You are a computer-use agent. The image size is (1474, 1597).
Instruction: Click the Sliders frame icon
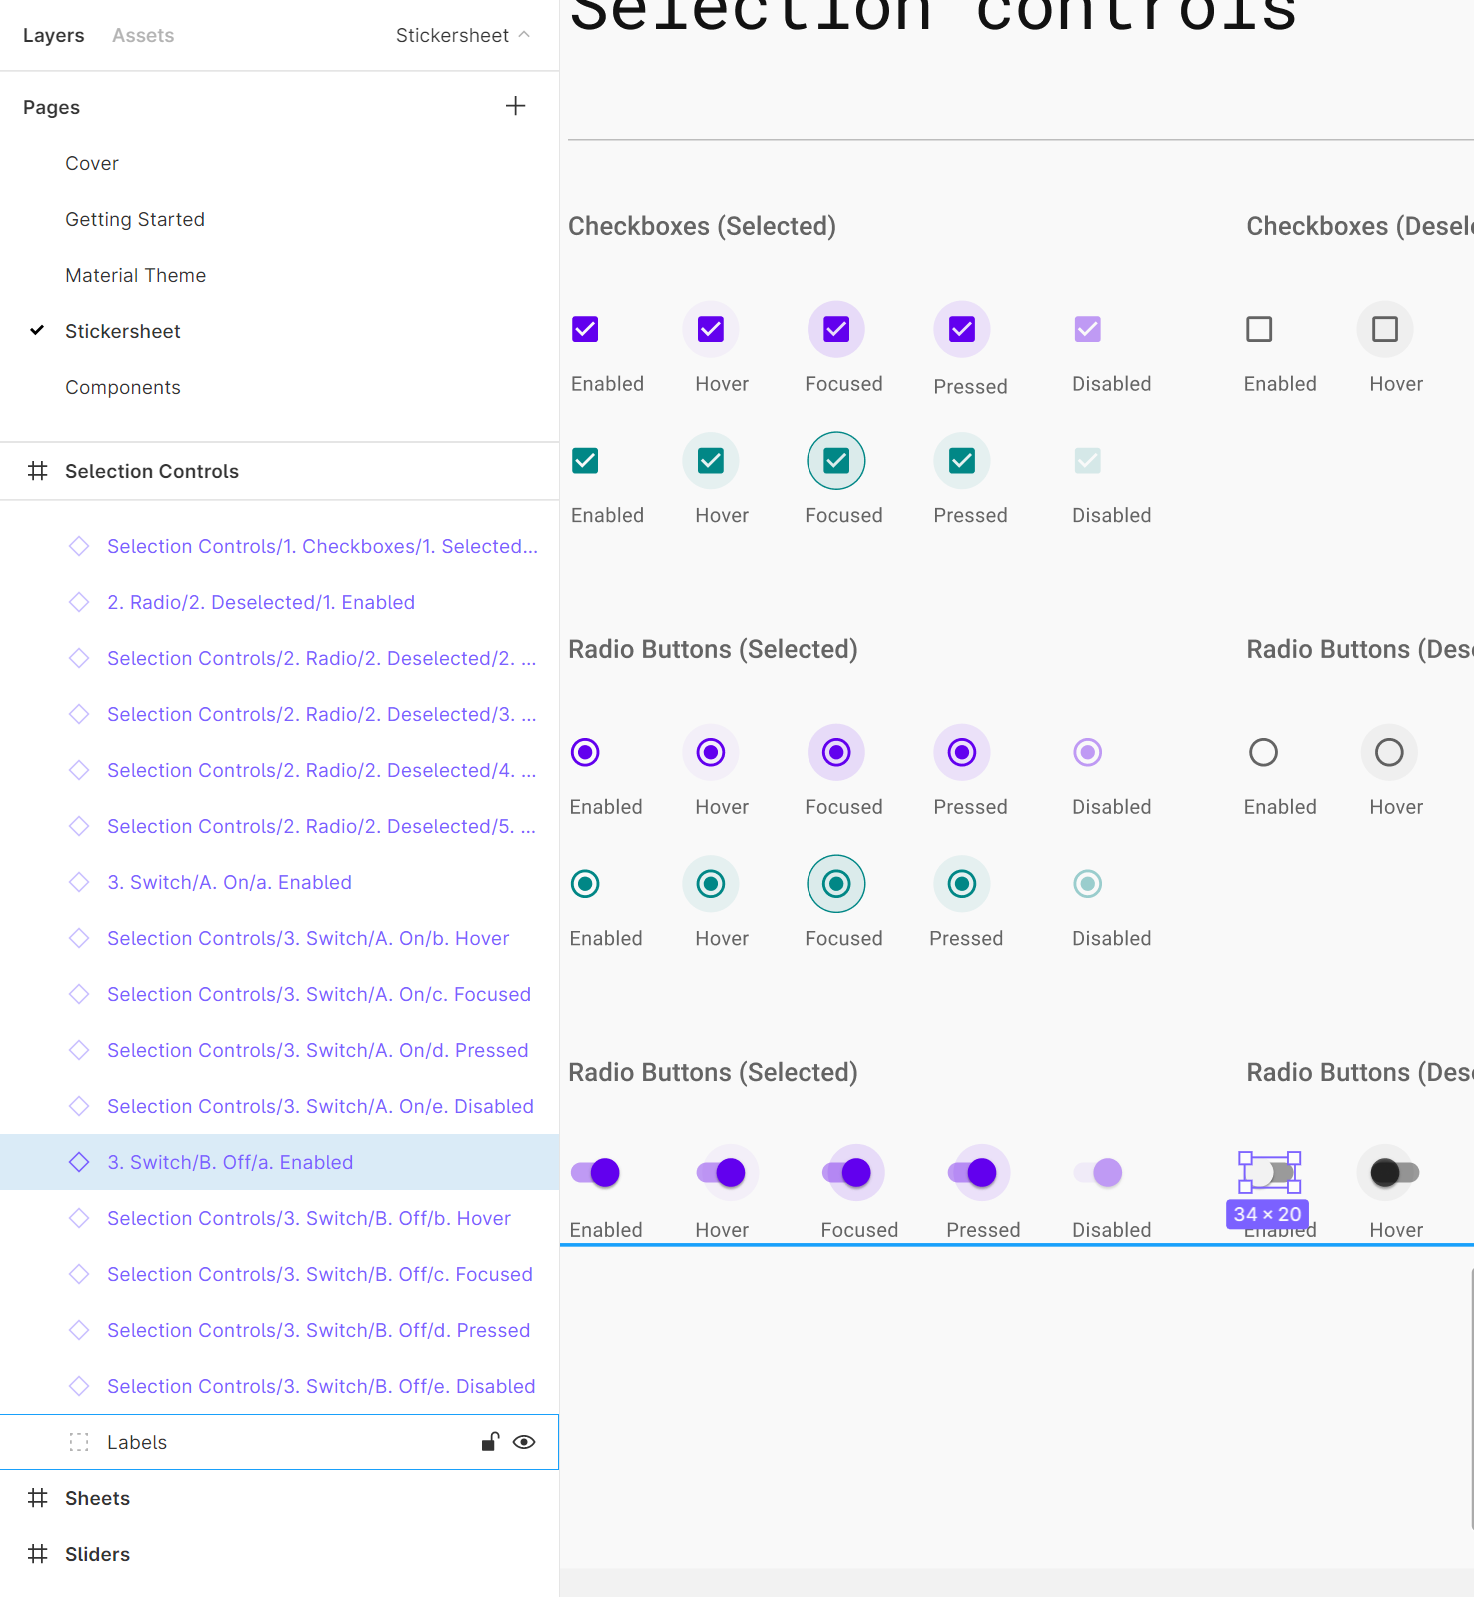tap(38, 1554)
